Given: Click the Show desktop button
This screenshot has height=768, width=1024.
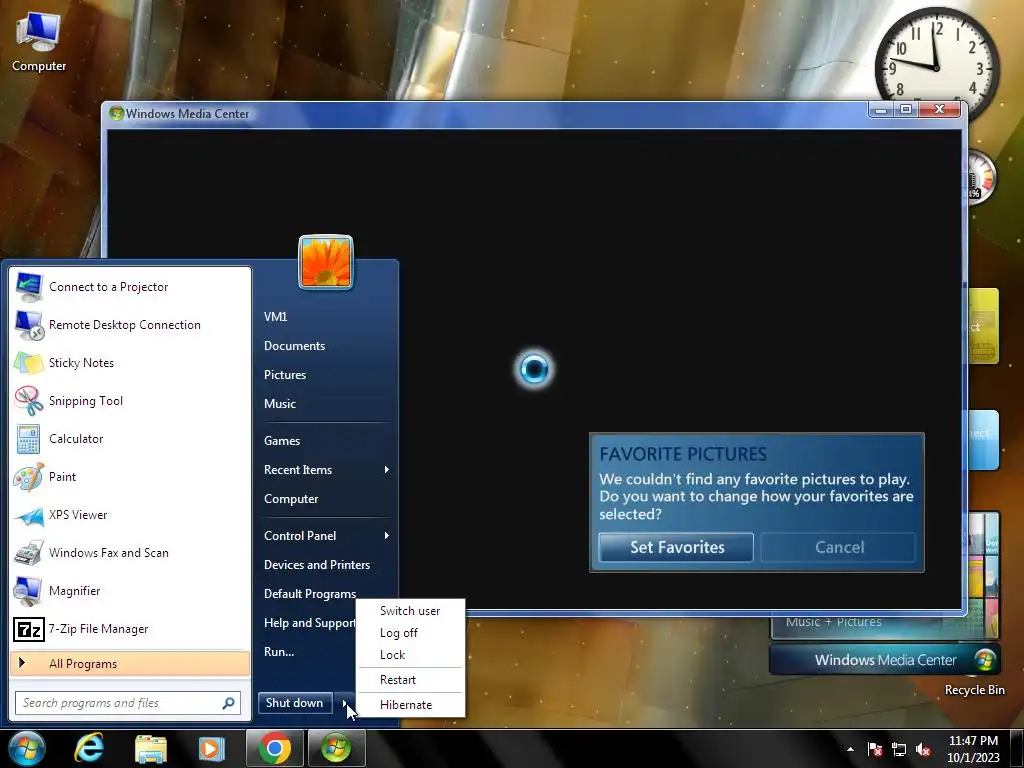Looking at the screenshot, I should (1017, 748).
